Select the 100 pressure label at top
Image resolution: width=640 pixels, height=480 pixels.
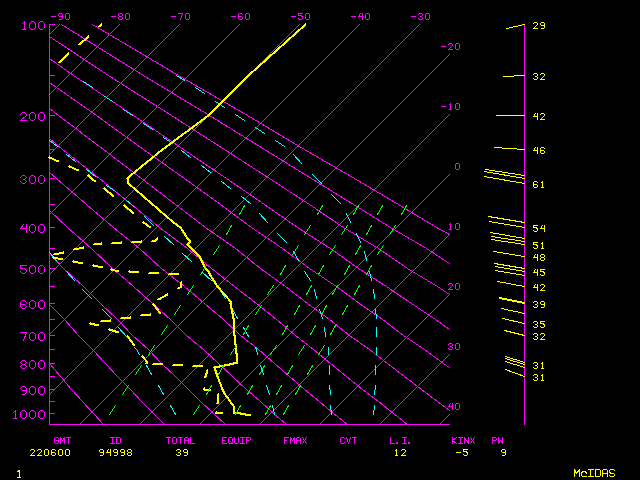coord(33,25)
